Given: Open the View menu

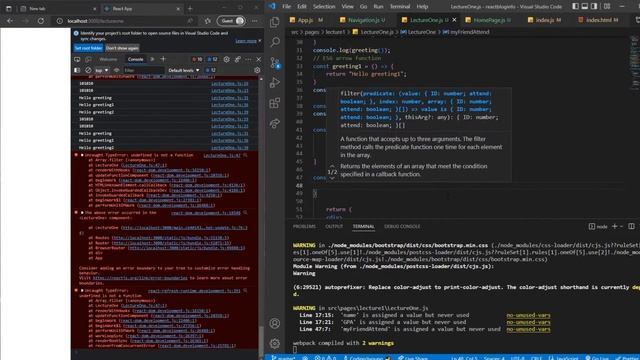Looking at the screenshot, I should pos(347,7).
